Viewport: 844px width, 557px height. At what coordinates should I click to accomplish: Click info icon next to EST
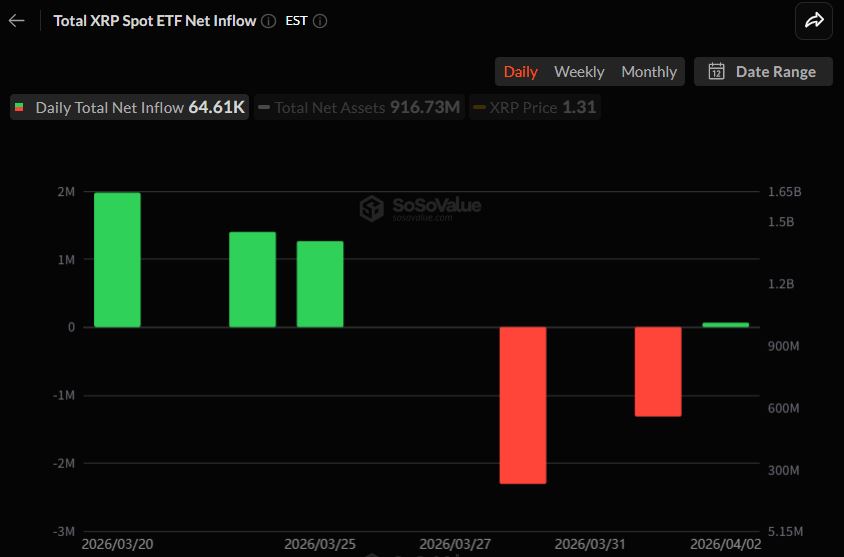pyautogui.click(x=319, y=20)
